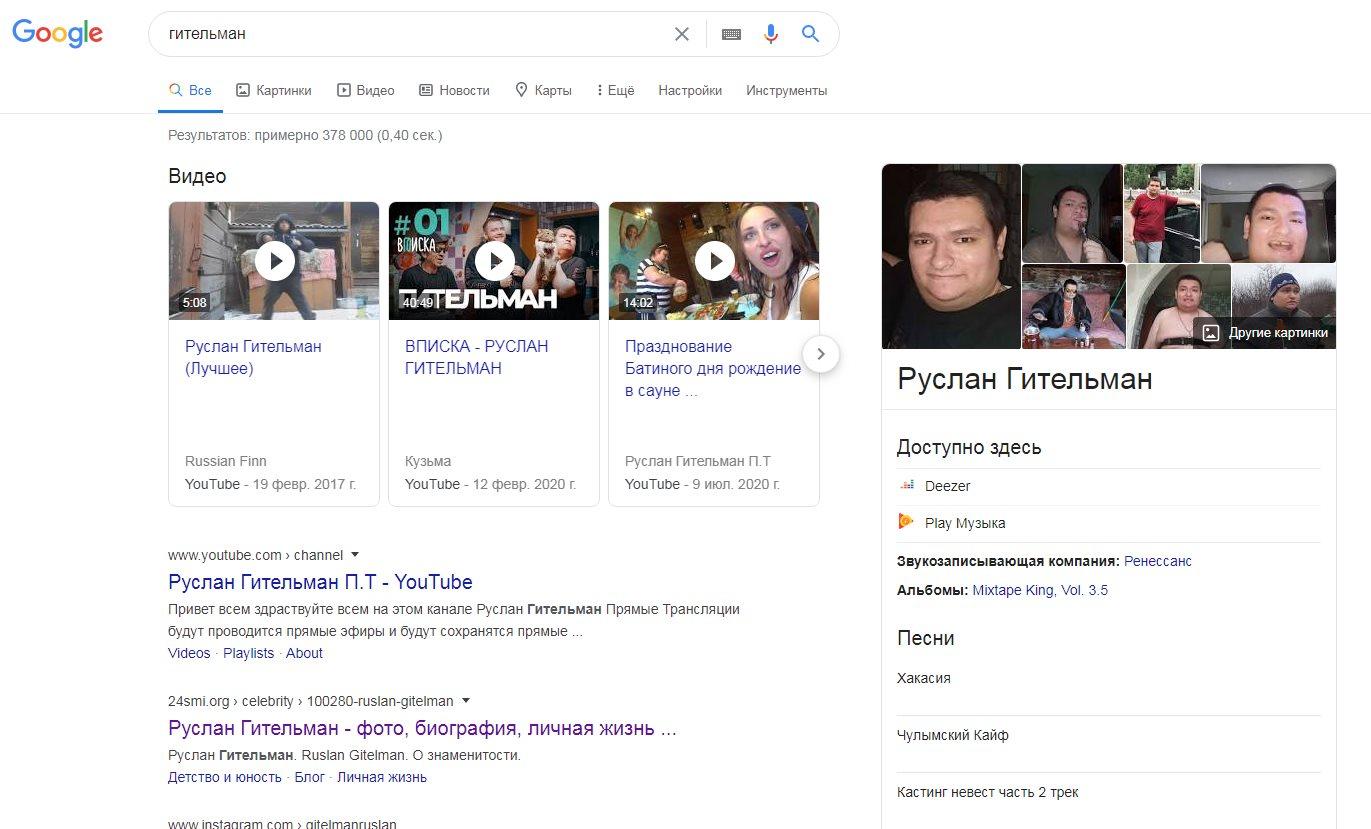Open Настройки search settings

tap(690, 90)
